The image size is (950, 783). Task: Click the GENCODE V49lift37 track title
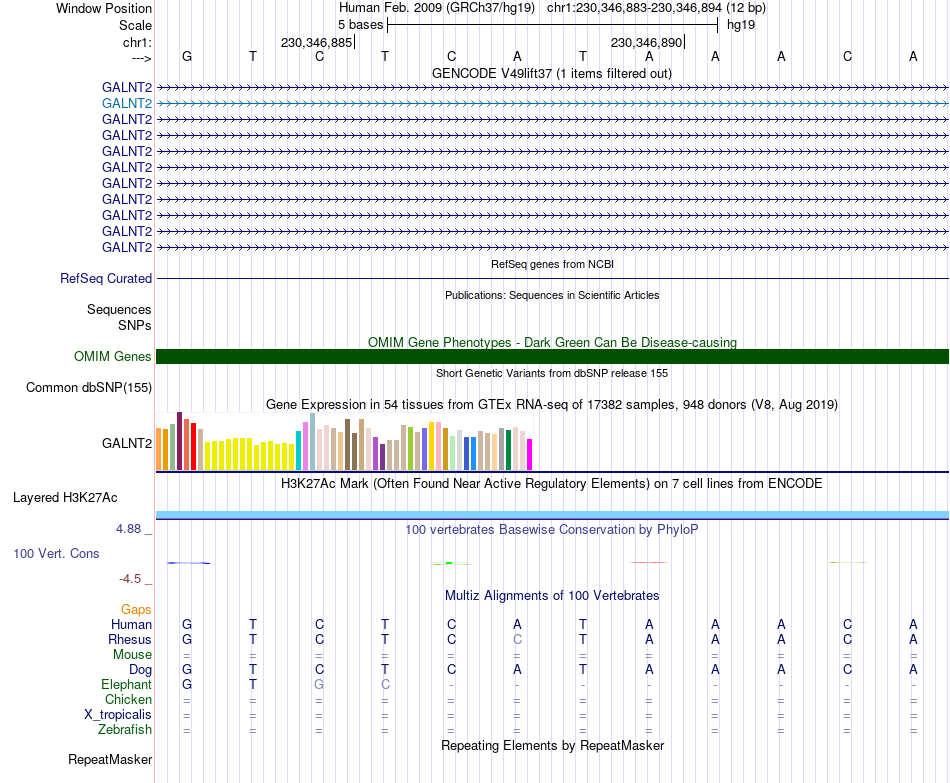tap(552, 74)
